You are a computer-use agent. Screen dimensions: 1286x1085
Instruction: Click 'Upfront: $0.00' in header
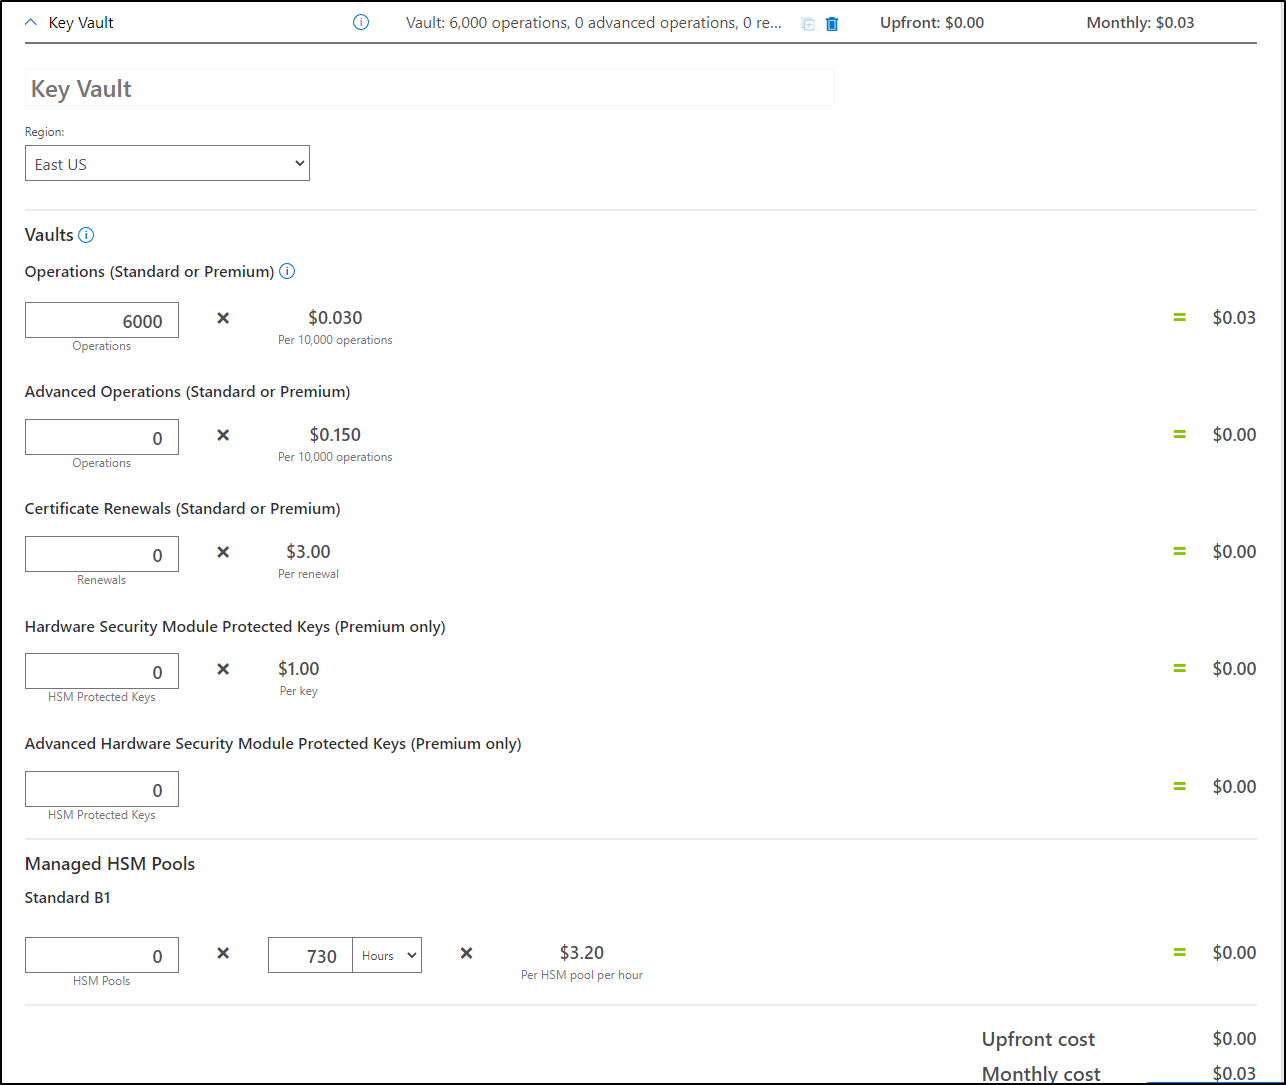point(932,22)
